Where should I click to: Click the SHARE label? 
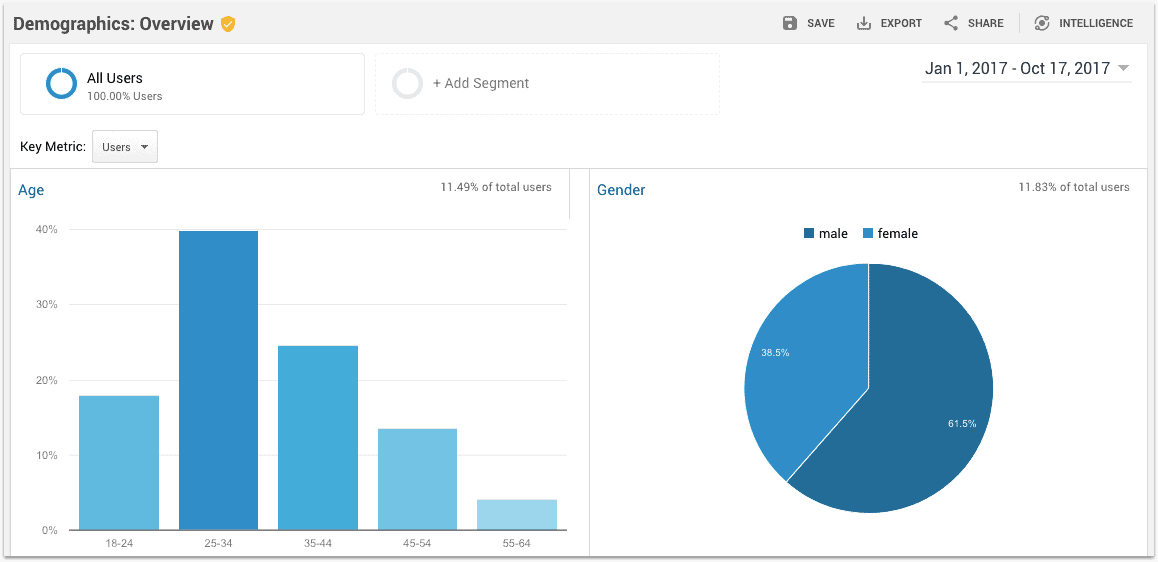click(x=985, y=23)
